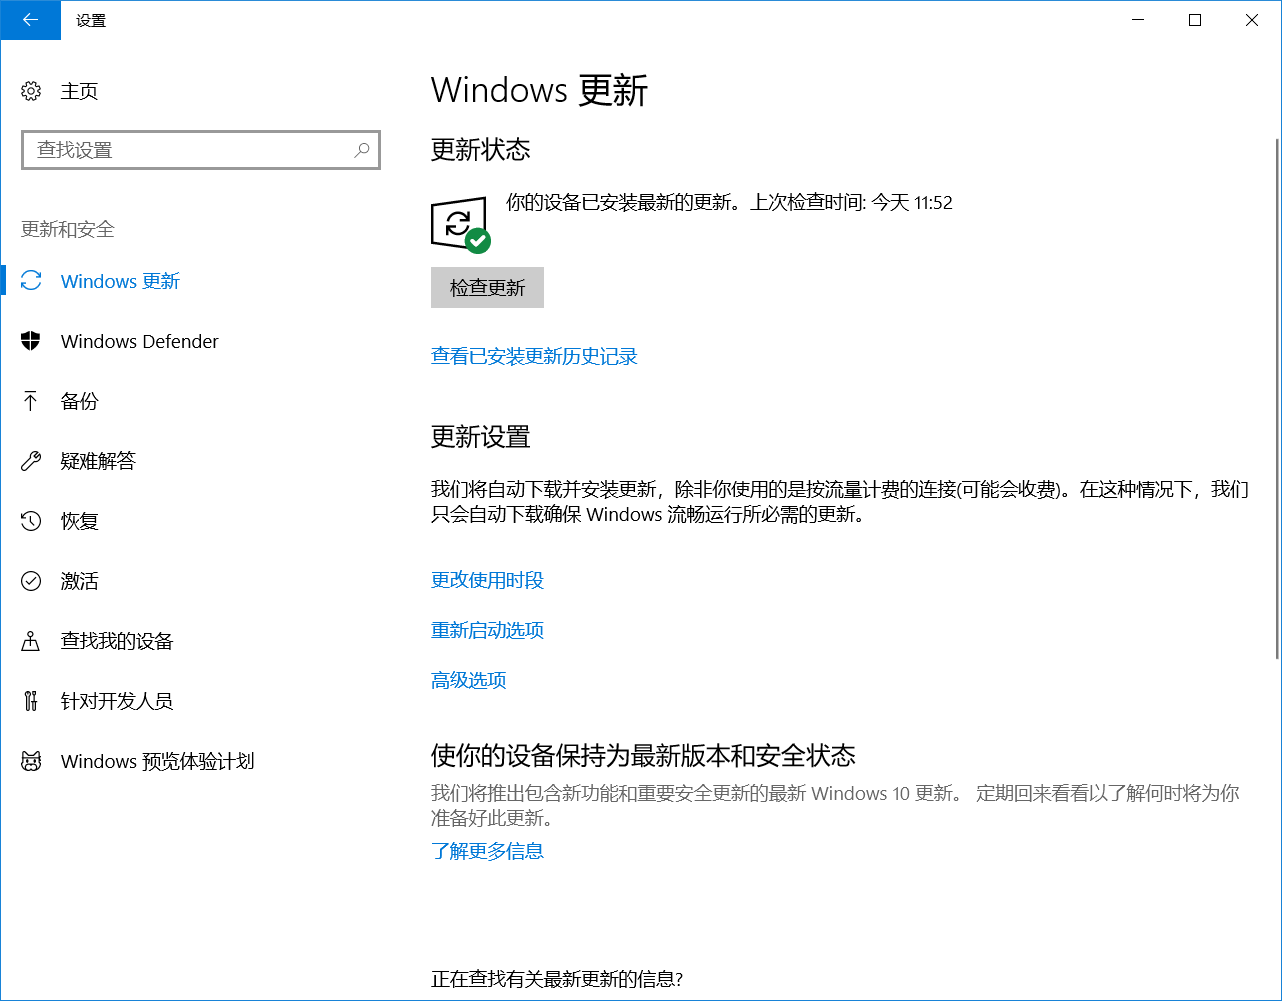Click the gear icon next to 主页

tap(31, 91)
